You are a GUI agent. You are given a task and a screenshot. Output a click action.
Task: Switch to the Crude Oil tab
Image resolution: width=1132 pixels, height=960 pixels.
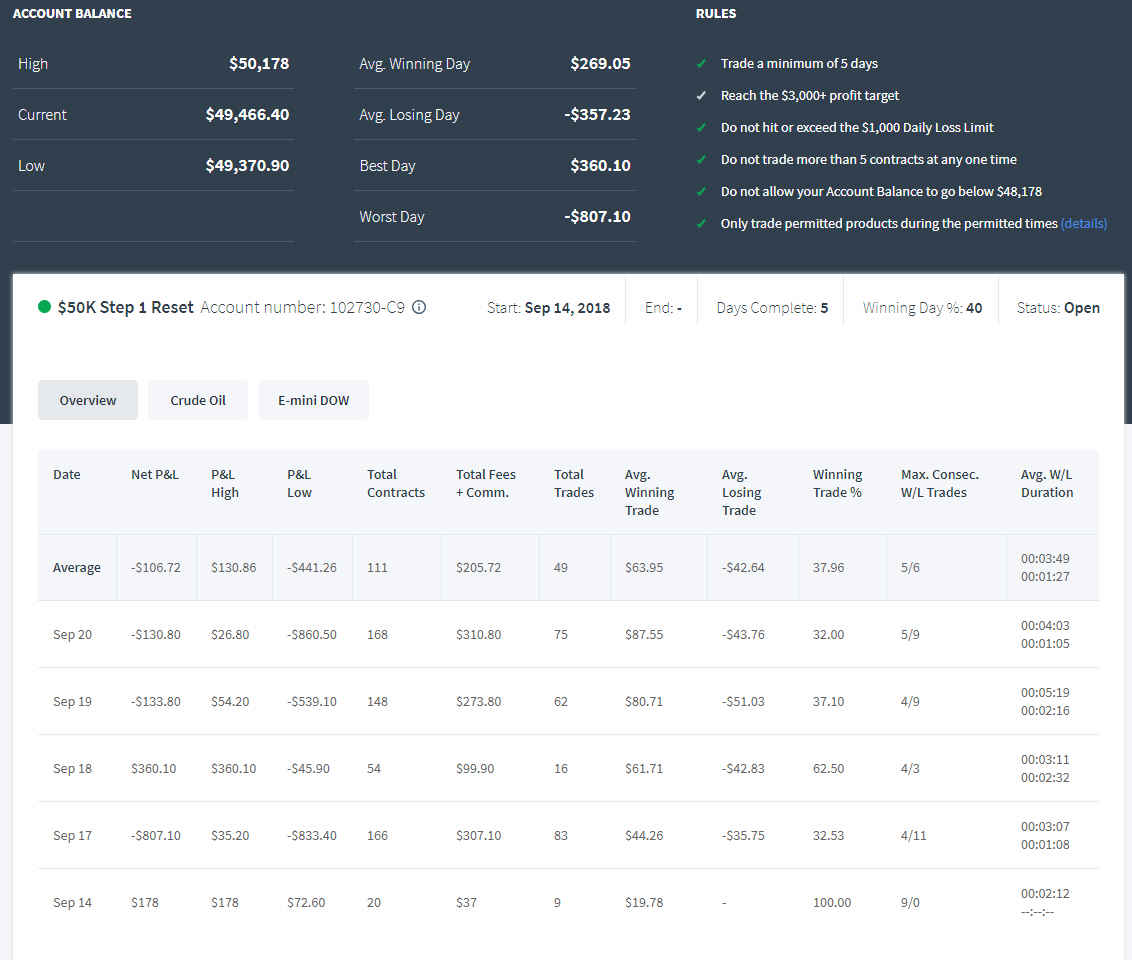click(x=198, y=400)
